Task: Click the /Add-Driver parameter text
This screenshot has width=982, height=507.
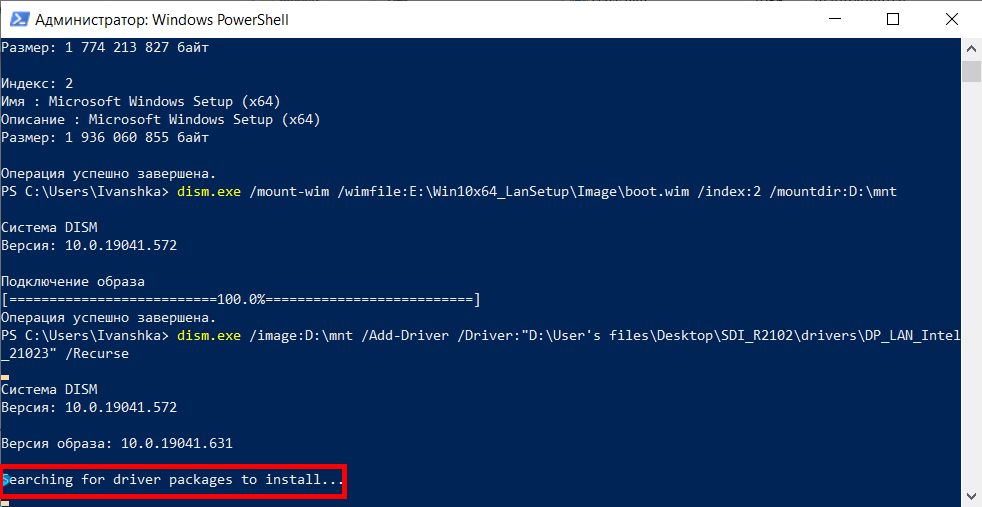Action: 408,335
